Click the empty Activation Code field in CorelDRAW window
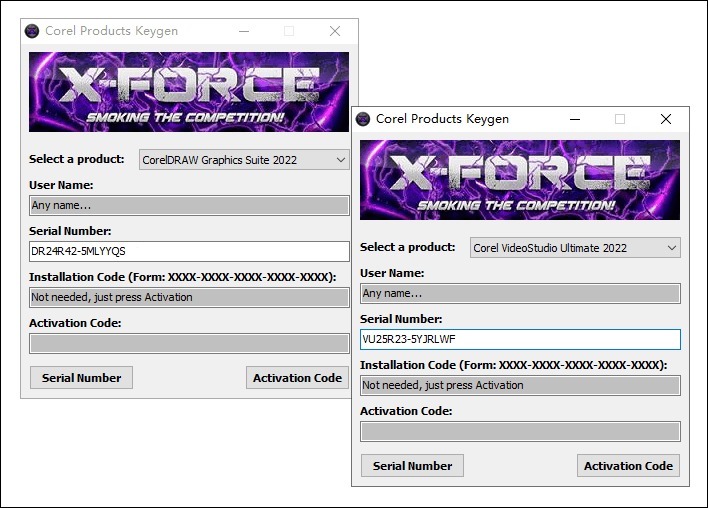The width and height of the screenshot is (708, 508). [x=189, y=344]
